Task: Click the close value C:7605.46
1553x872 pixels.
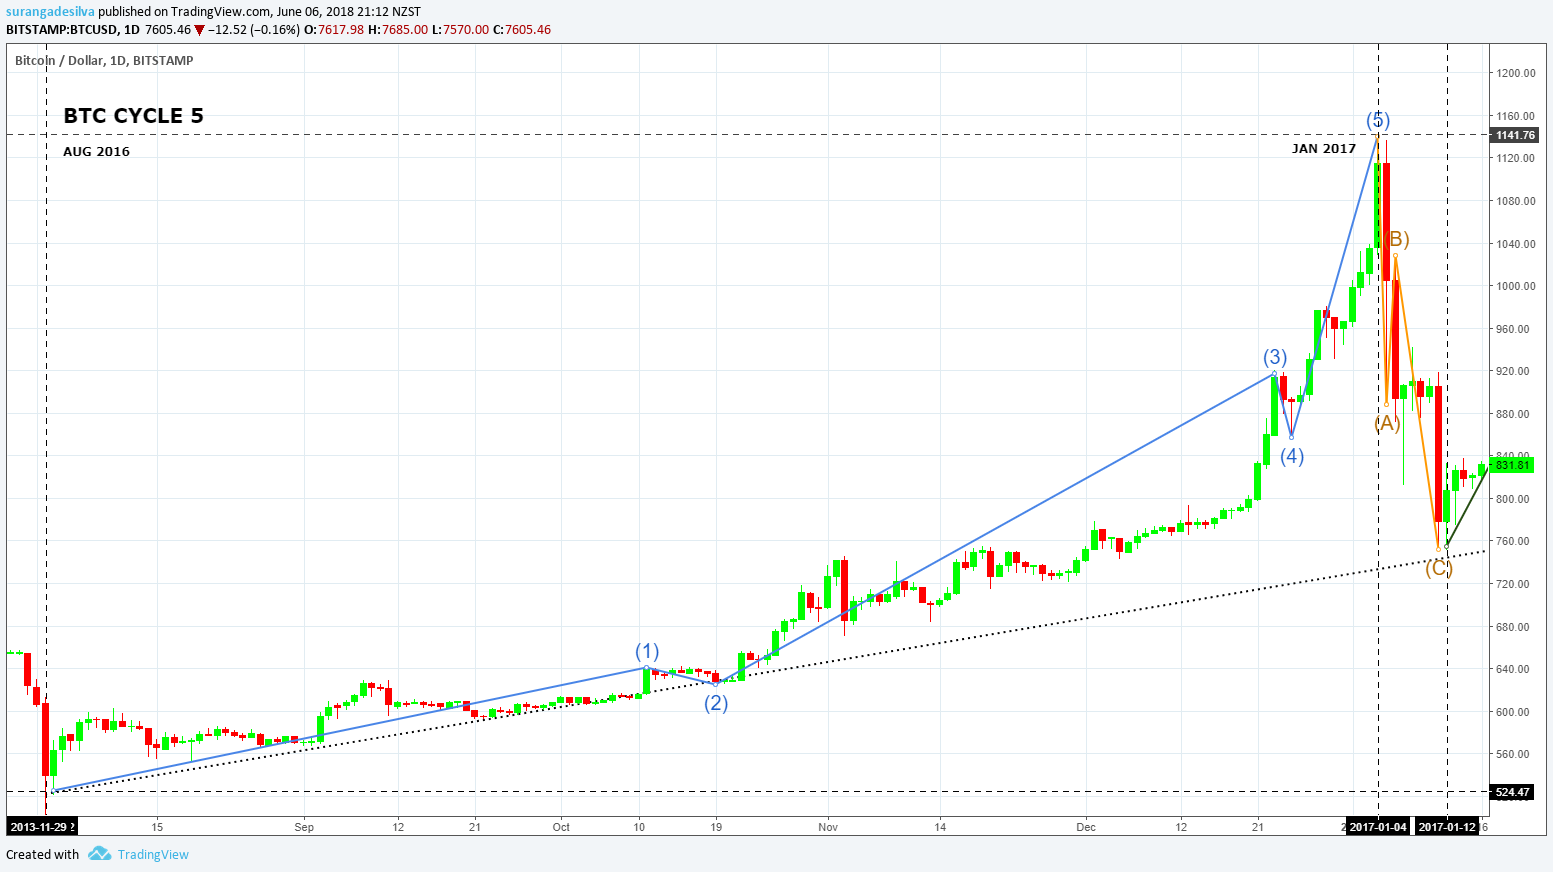Action: tap(522, 30)
